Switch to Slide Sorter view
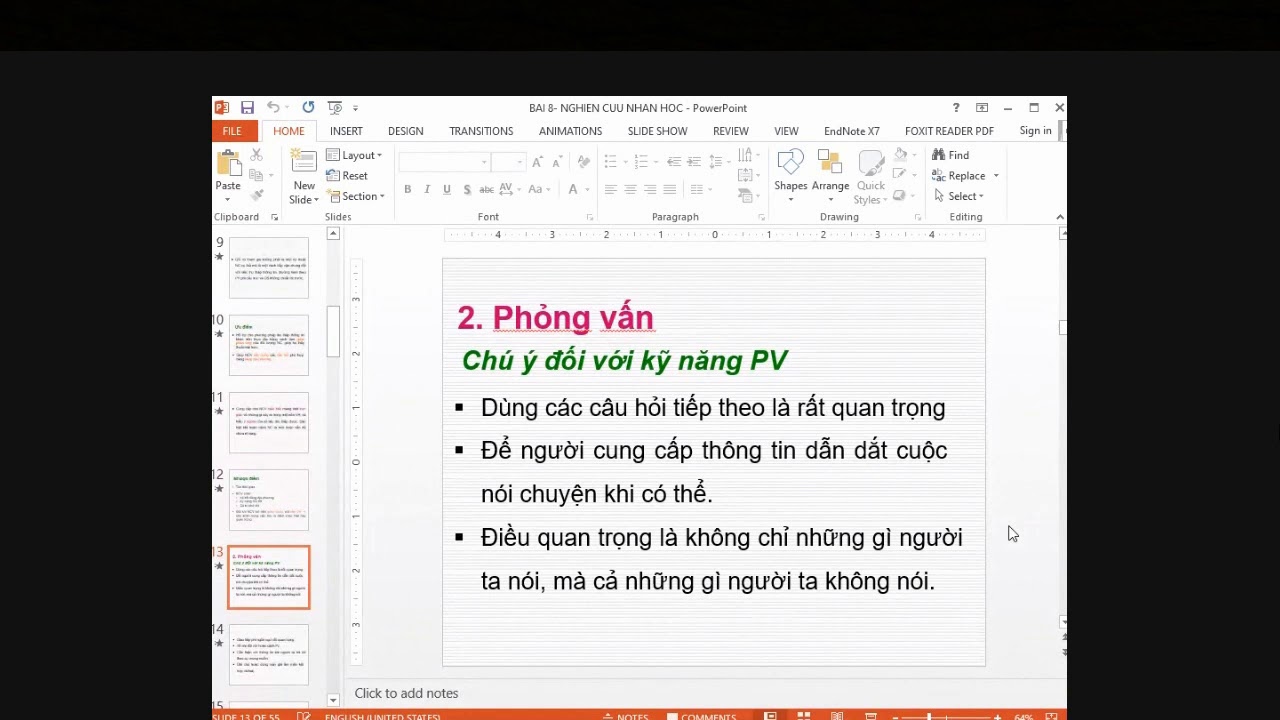The image size is (1280, 720). pos(803,716)
